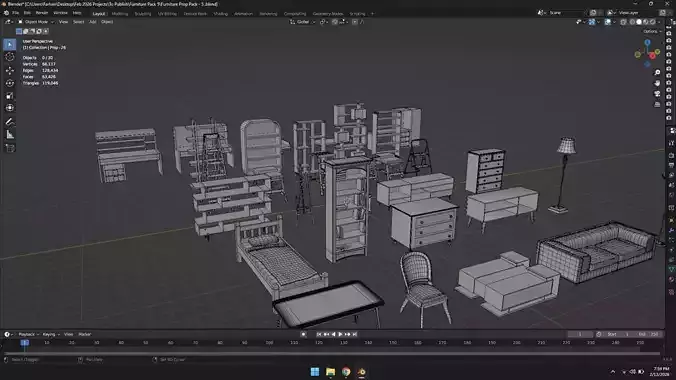Switch to Material Preview shading
The width and height of the screenshot is (676, 380).
pos(646,22)
